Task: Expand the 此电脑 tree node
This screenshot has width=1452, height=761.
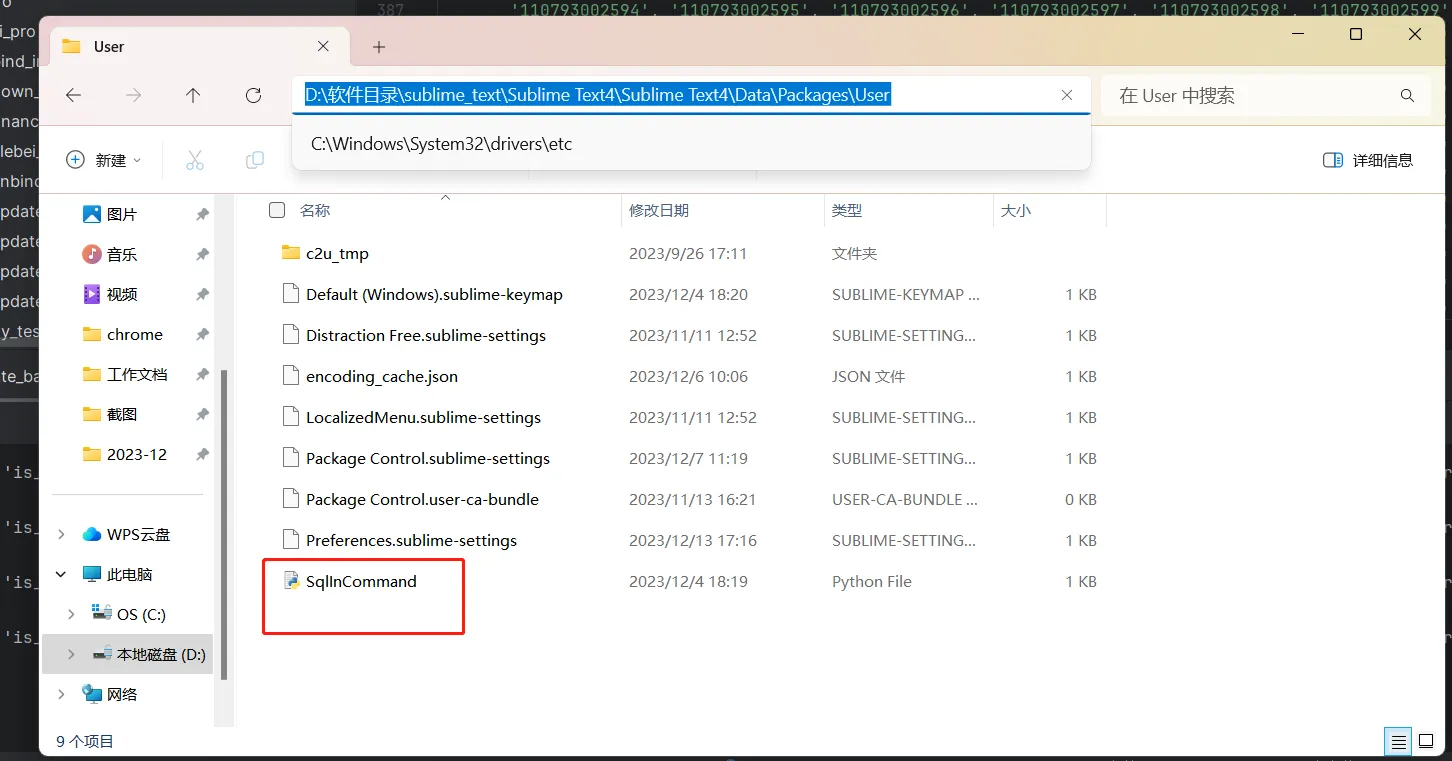Action: (x=60, y=573)
